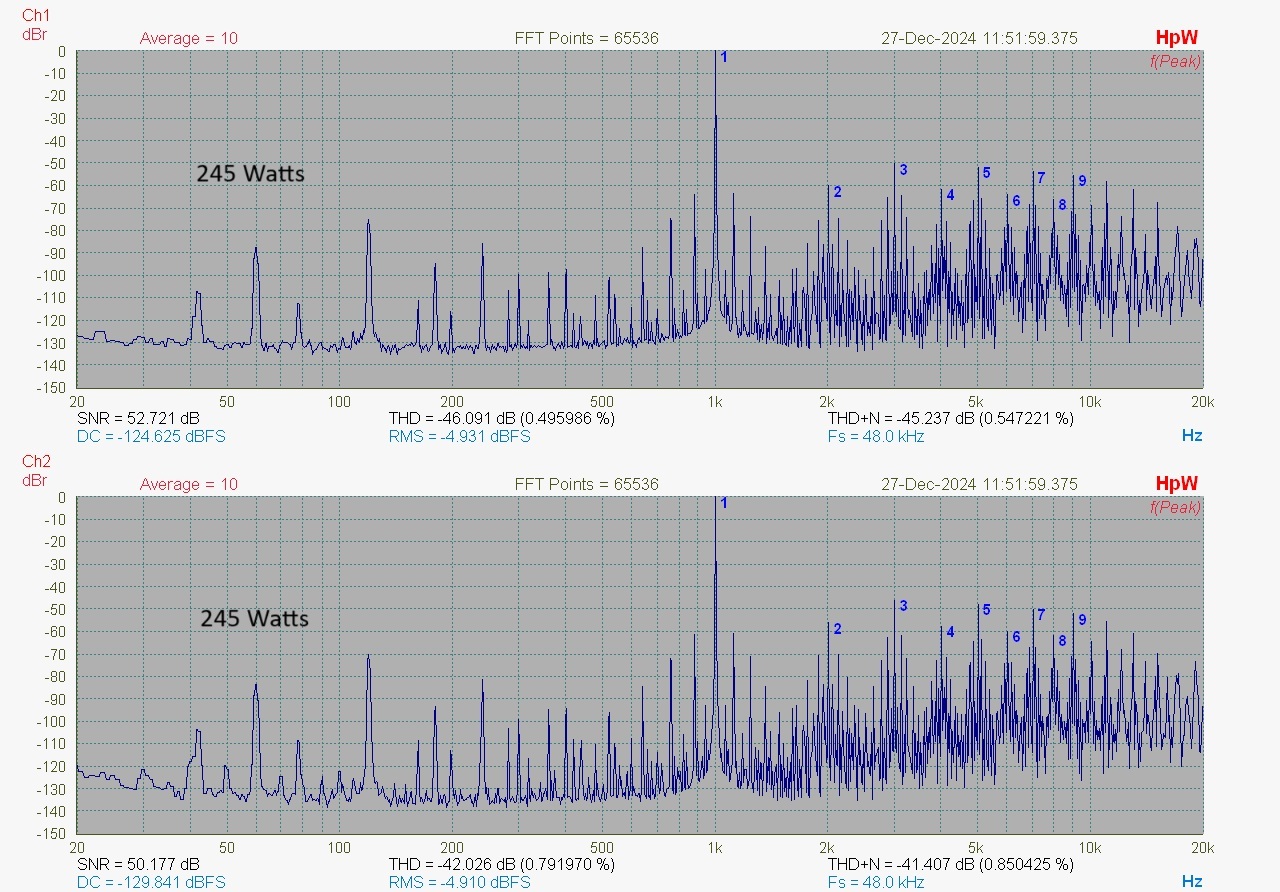
Task: Click 20k frequency tick on Ch1 axis
Action: (1202, 402)
